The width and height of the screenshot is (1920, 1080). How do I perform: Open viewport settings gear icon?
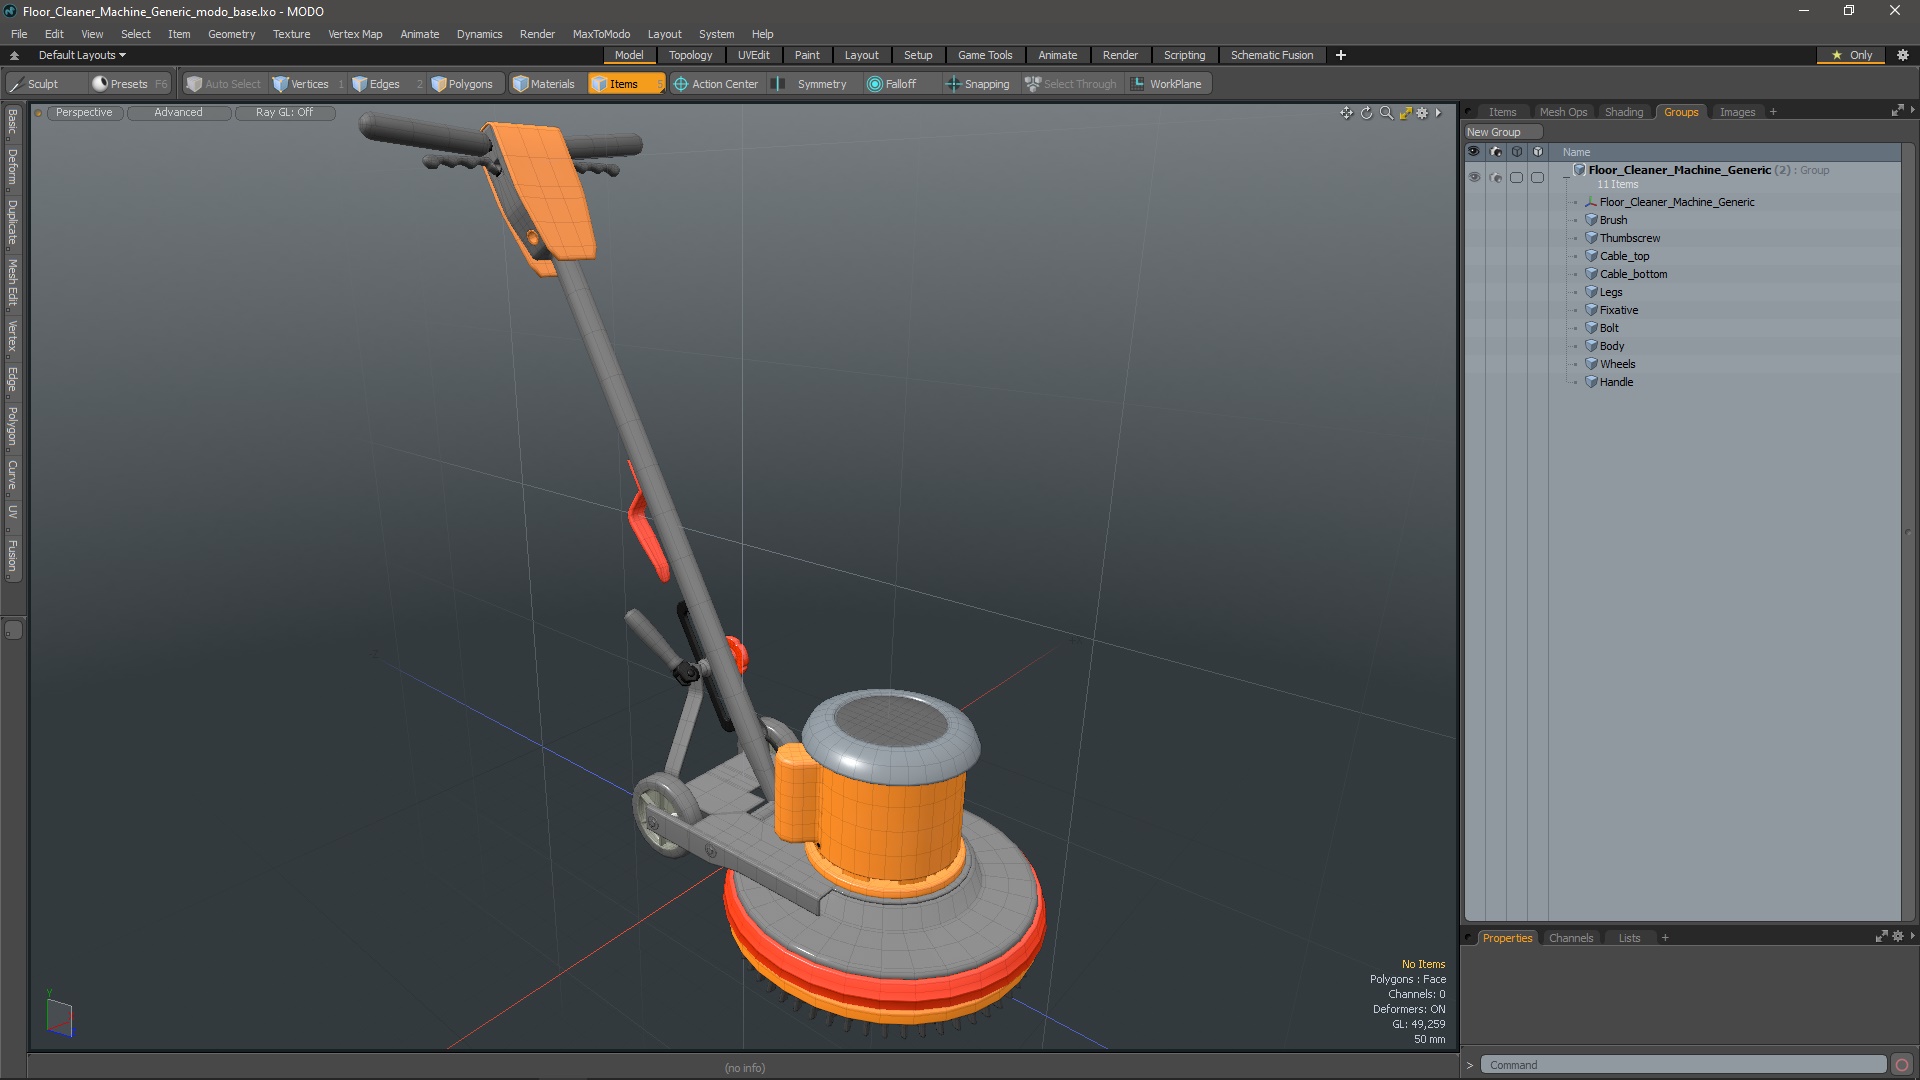click(x=1422, y=113)
